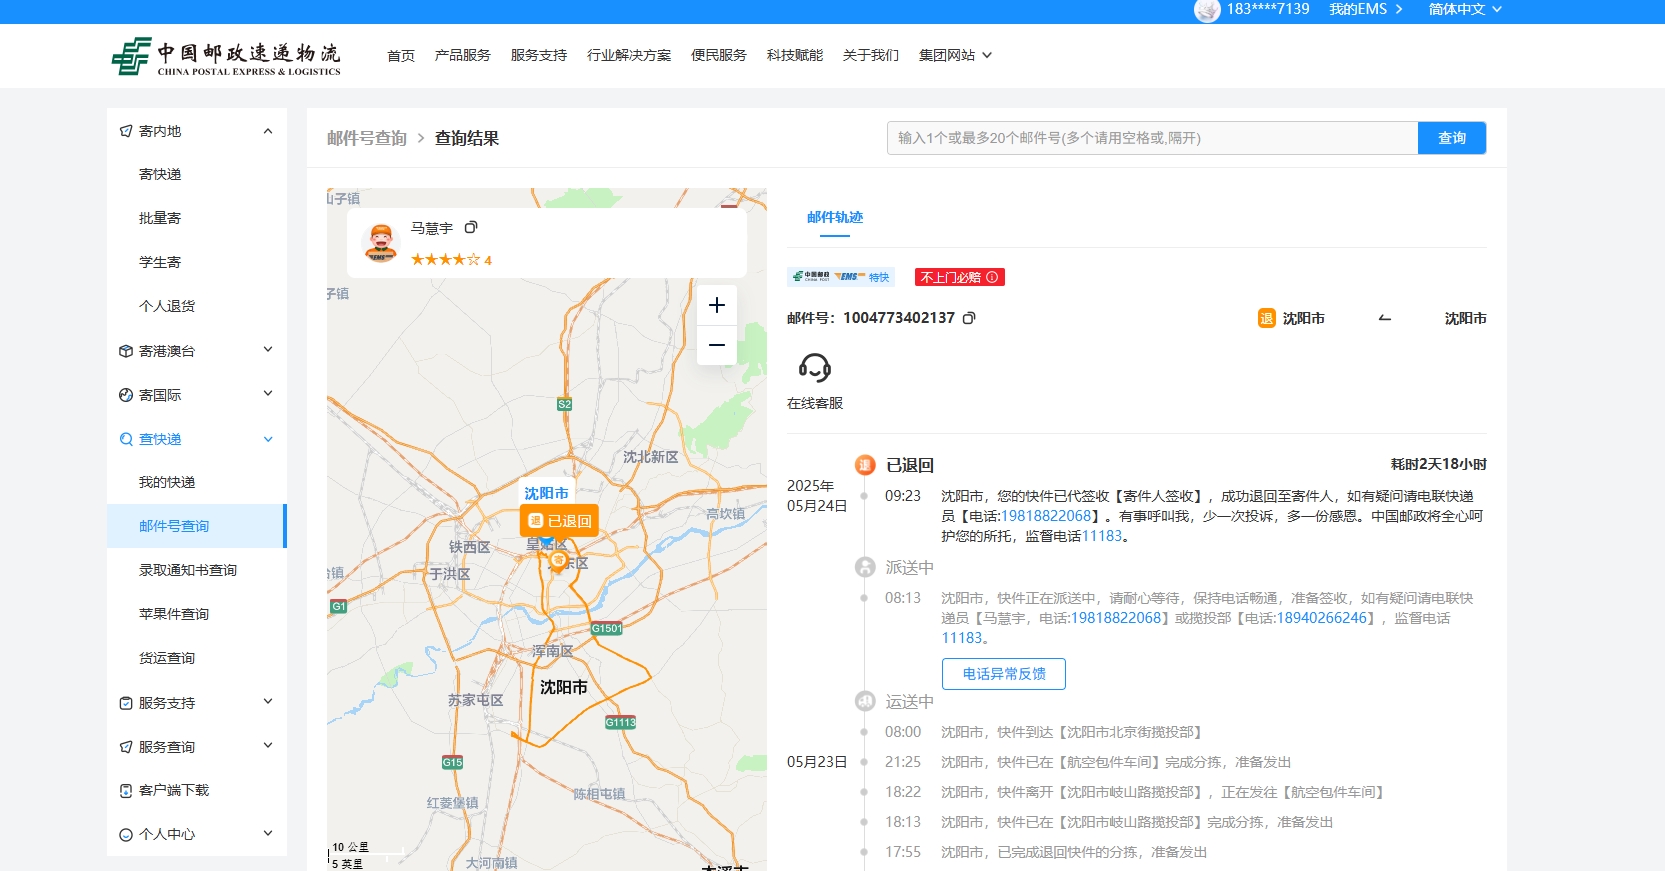Copy tracking number 1004773402137 via icon

[x=969, y=318]
